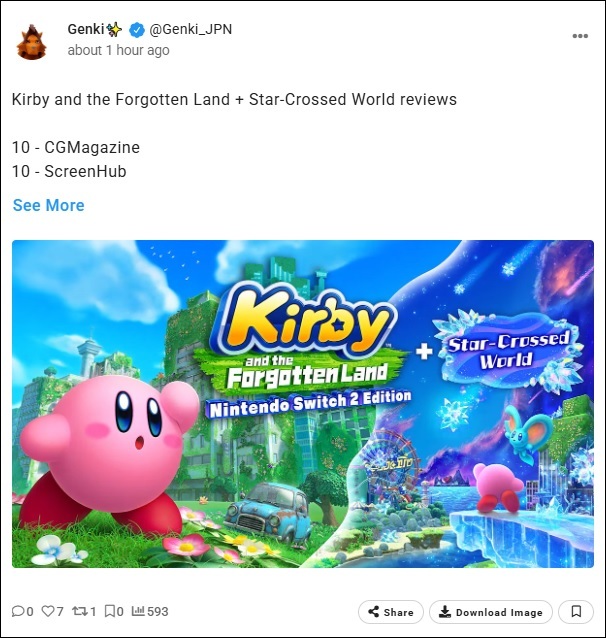Click the download arrow icon
This screenshot has width=606, height=638.
point(445,611)
